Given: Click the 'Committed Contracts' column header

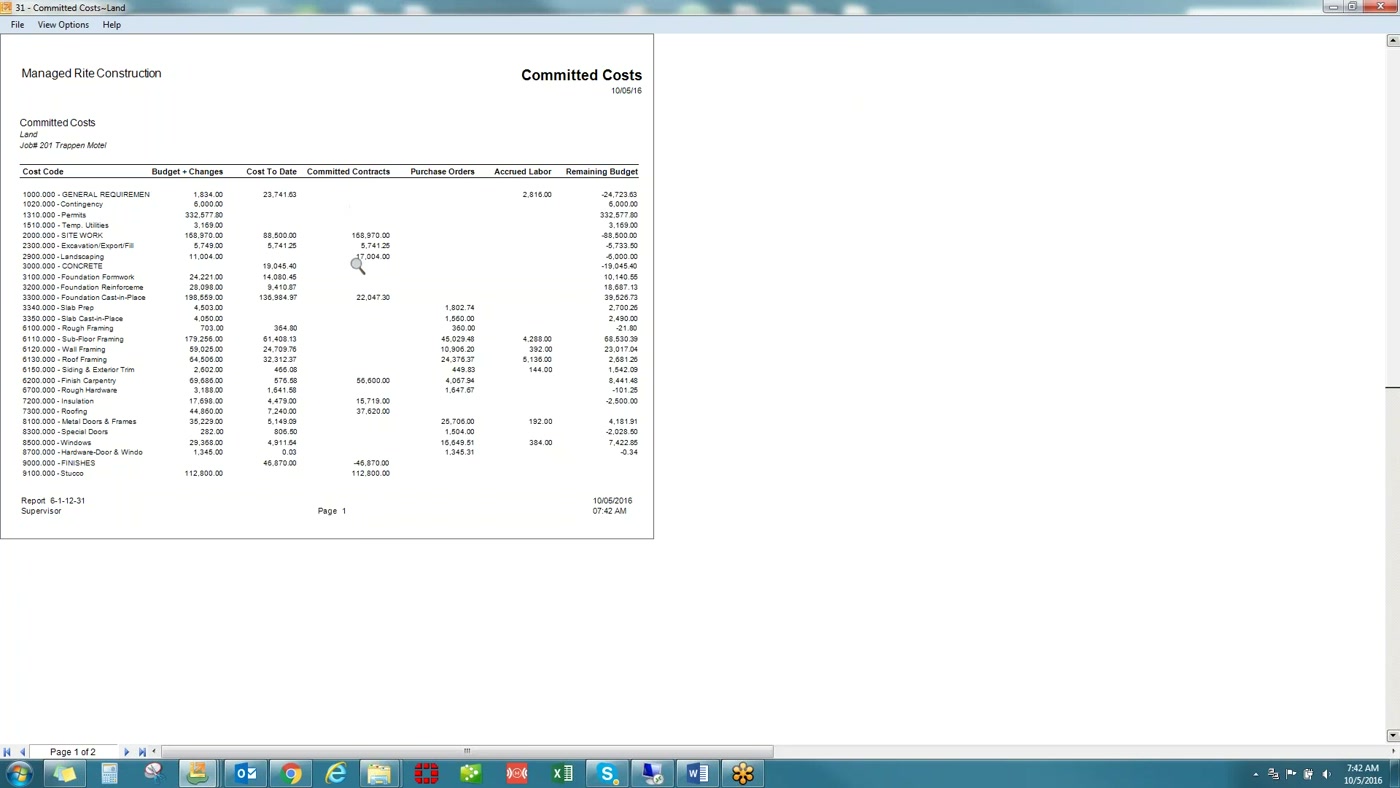Looking at the screenshot, I should pyautogui.click(x=348, y=171).
